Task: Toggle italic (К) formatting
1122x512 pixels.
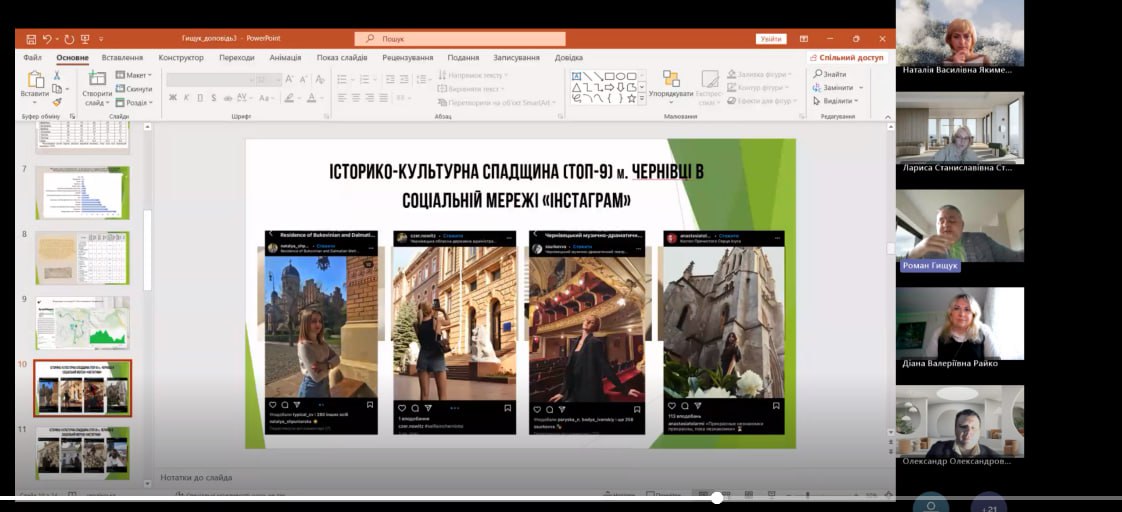Action: coord(187,98)
